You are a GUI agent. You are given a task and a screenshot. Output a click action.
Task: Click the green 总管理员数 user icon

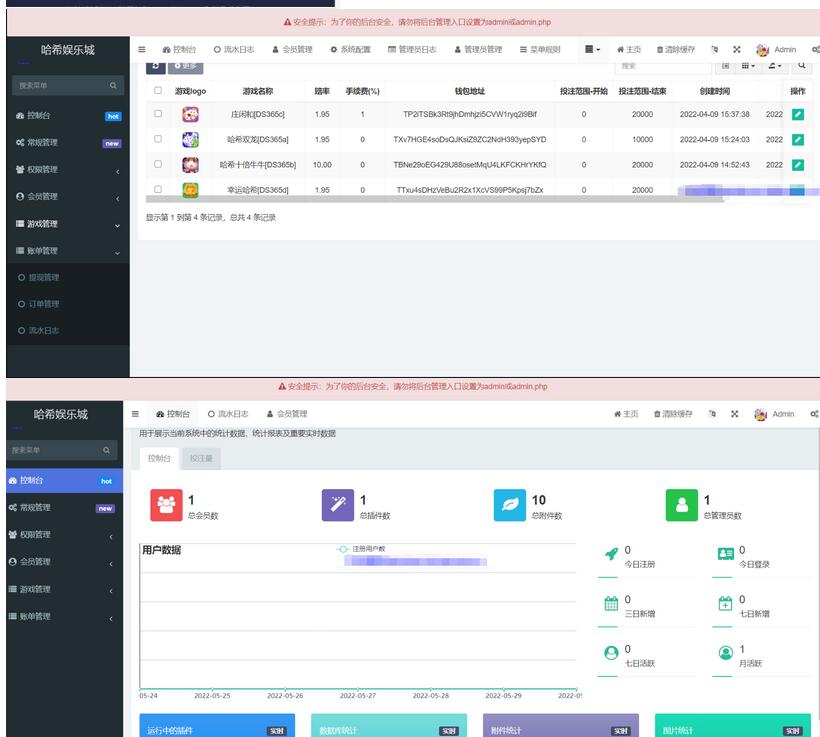(682, 506)
